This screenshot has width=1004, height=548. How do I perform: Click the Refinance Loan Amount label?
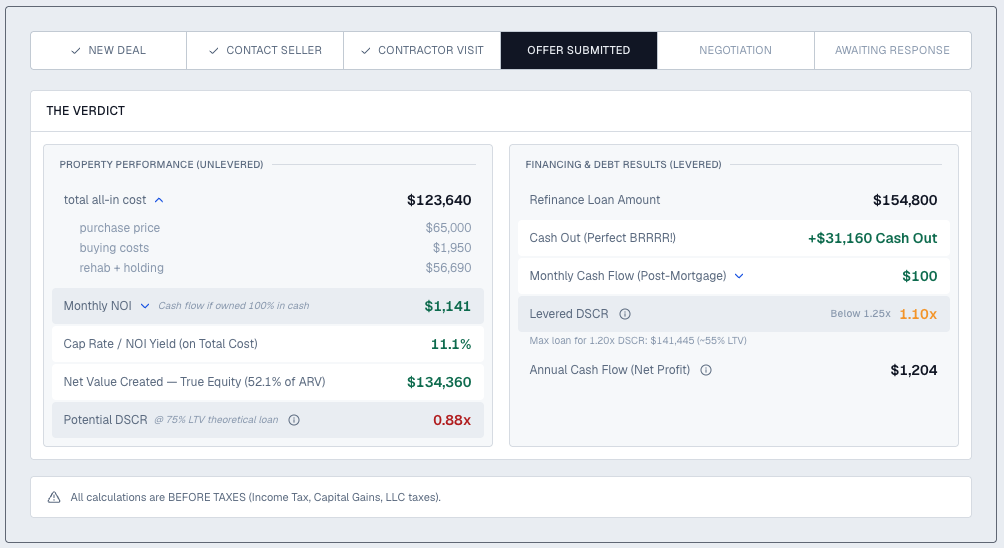point(595,200)
